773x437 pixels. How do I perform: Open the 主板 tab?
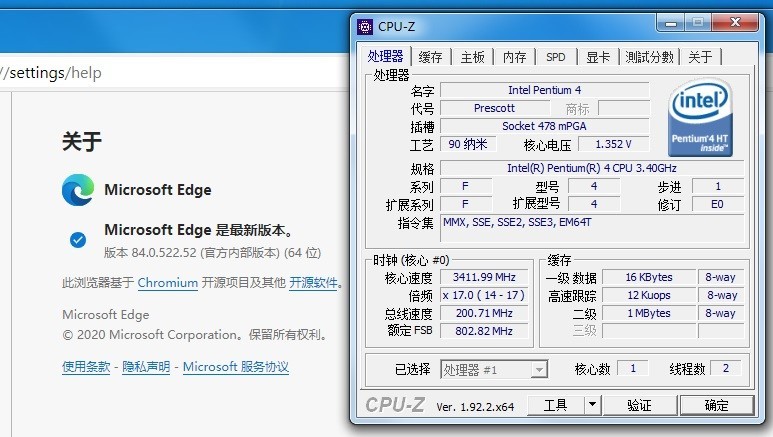pyautogui.click(x=473, y=57)
